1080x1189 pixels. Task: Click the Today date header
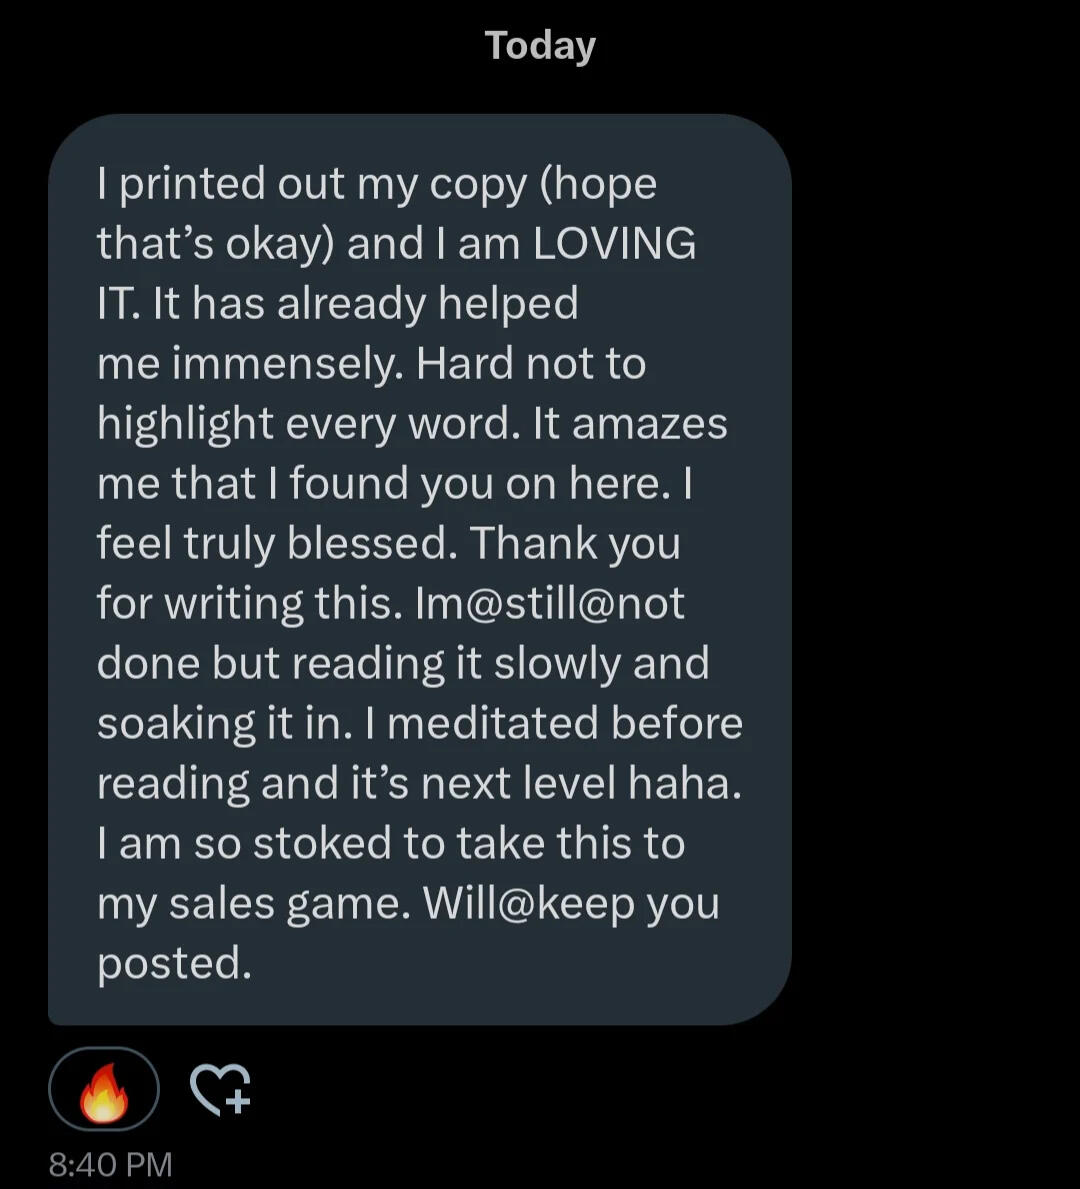tap(540, 46)
